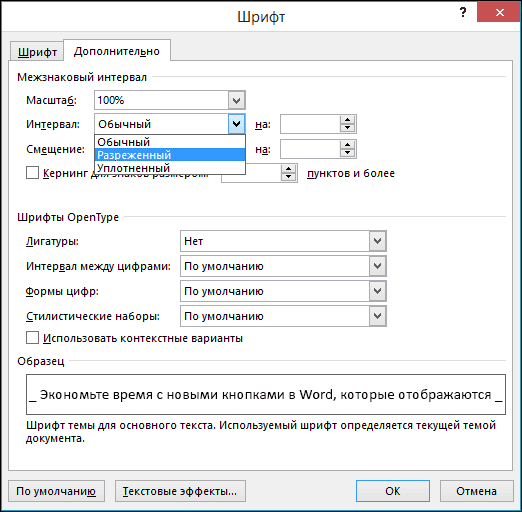Choose Разреженный from the interval list
This screenshot has height=512, width=522.
coord(170,155)
